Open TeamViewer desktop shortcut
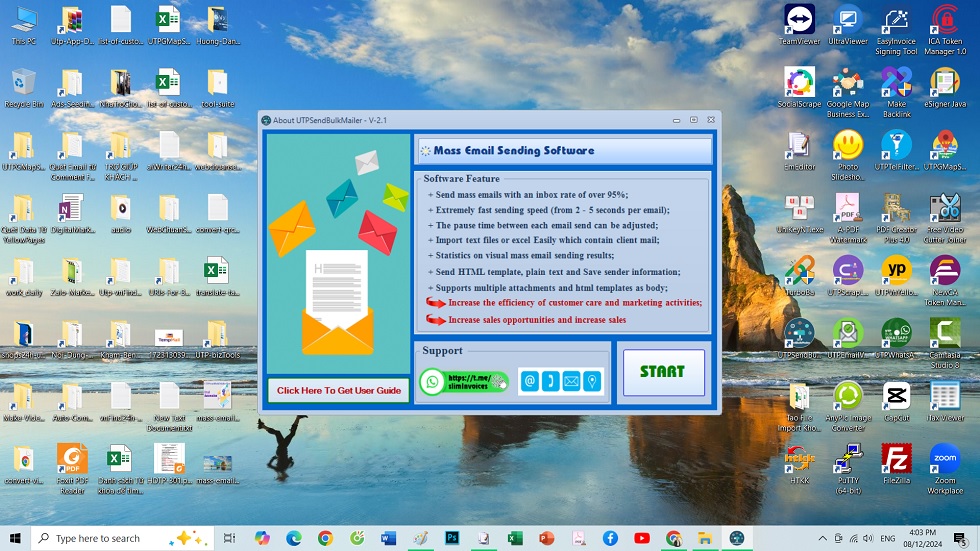The height and width of the screenshot is (551, 980). coord(799,24)
